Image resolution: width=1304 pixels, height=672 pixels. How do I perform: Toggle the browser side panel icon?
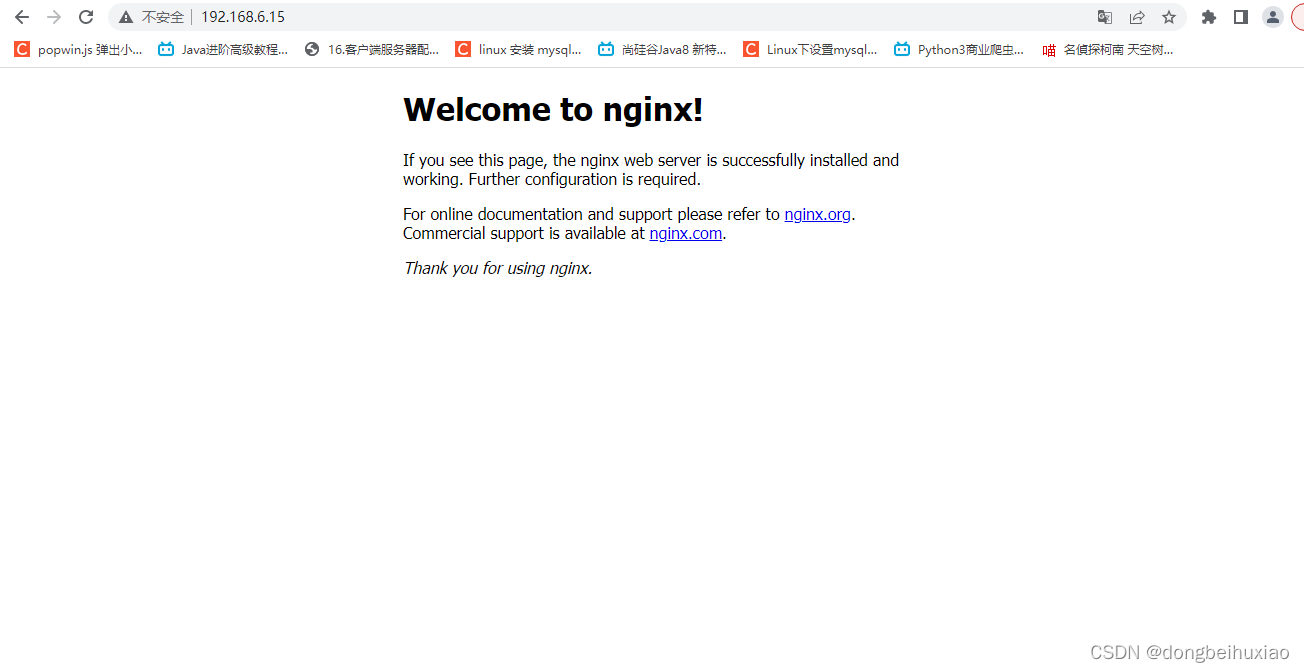tap(1241, 17)
